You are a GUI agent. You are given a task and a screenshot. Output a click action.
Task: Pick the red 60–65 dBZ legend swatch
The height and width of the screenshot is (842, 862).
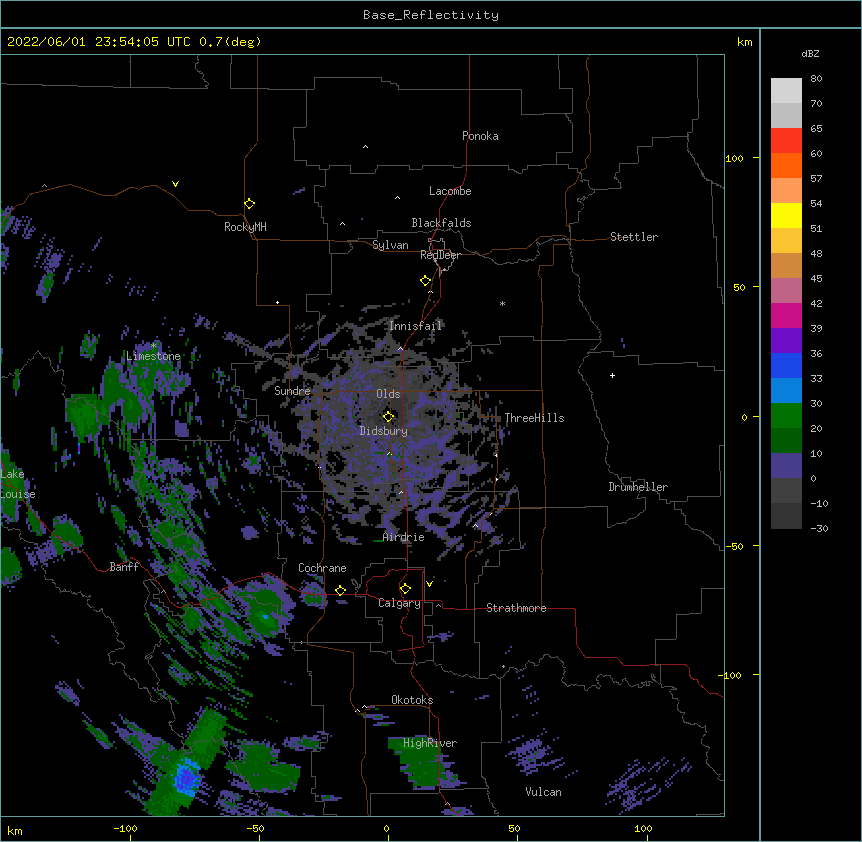(x=786, y=141)
